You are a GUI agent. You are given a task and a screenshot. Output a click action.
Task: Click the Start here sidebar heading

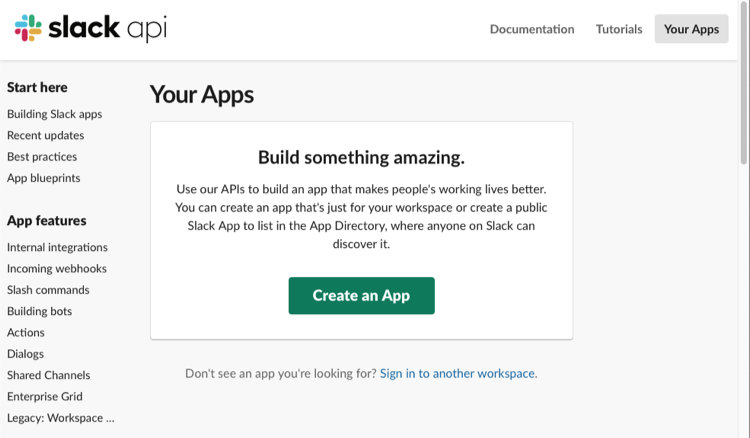pyautogui.click(x=37, y=88)
